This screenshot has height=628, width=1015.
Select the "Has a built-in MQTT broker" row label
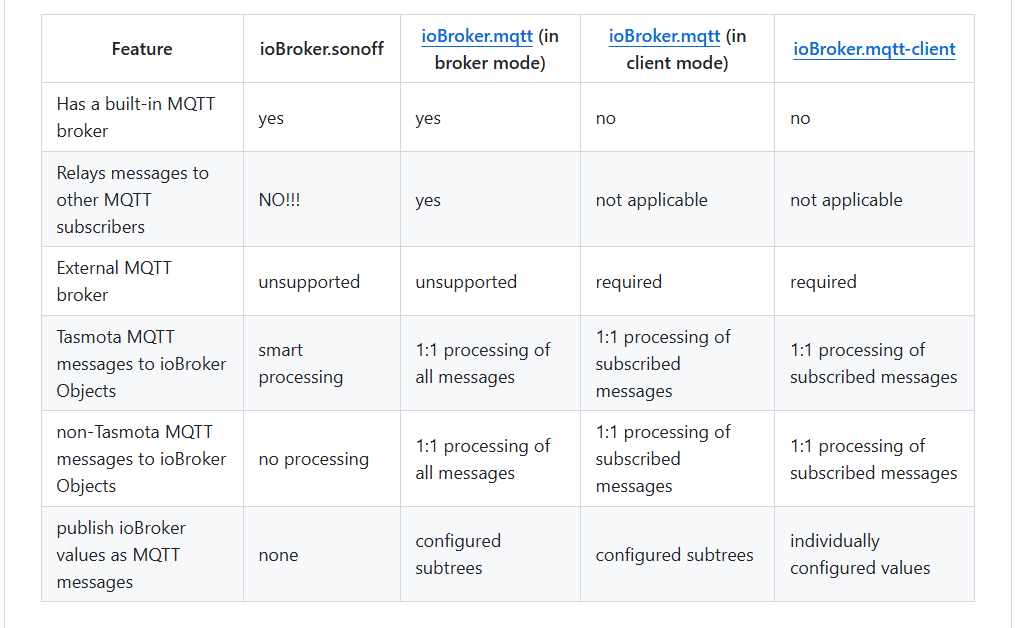point(135,117)
